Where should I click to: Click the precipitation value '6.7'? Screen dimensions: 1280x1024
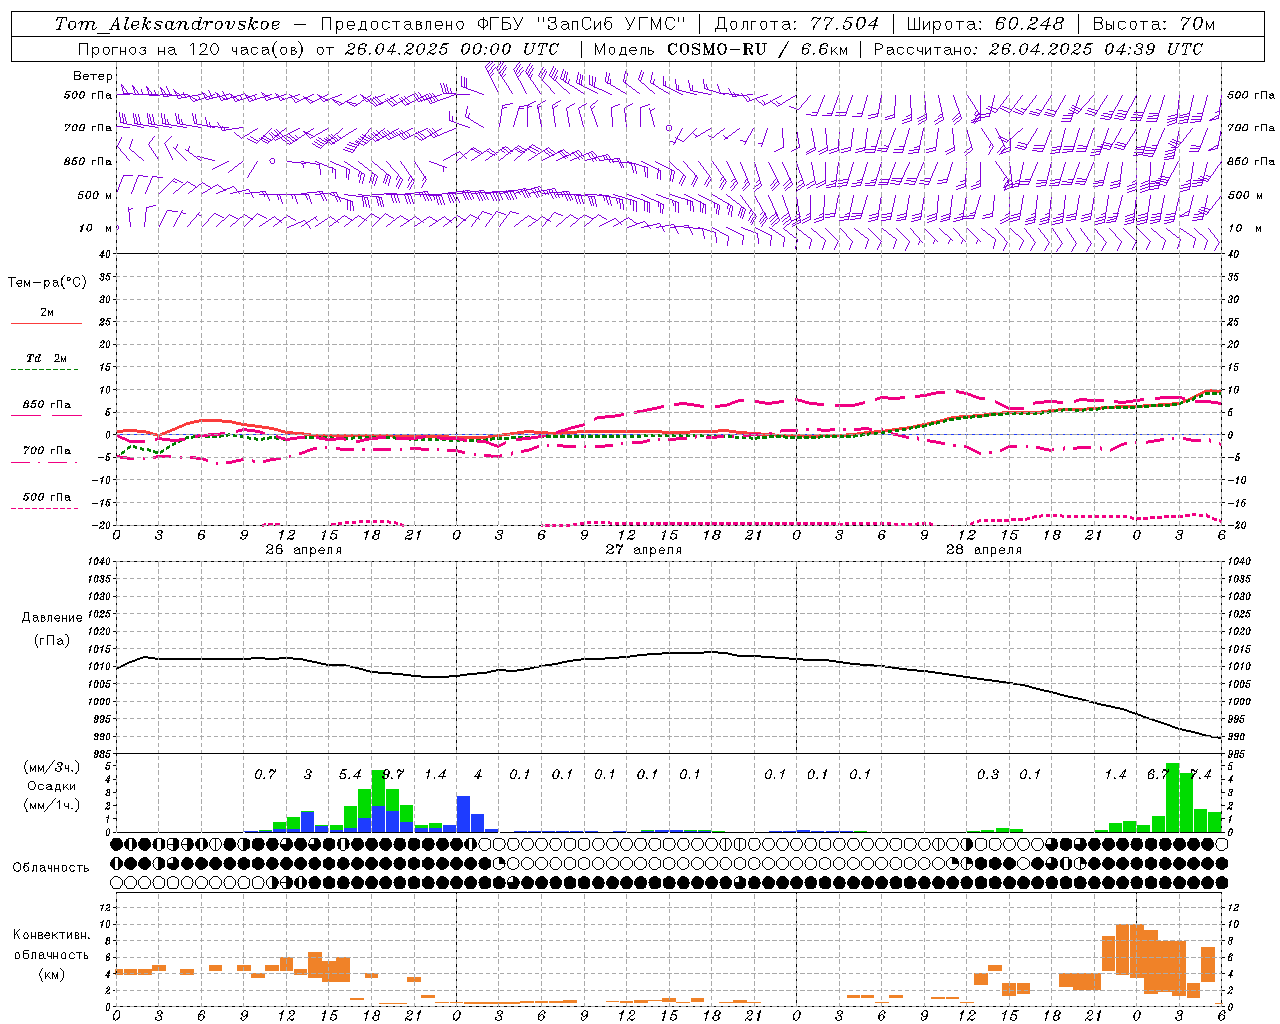click(x=1158, y=774)
